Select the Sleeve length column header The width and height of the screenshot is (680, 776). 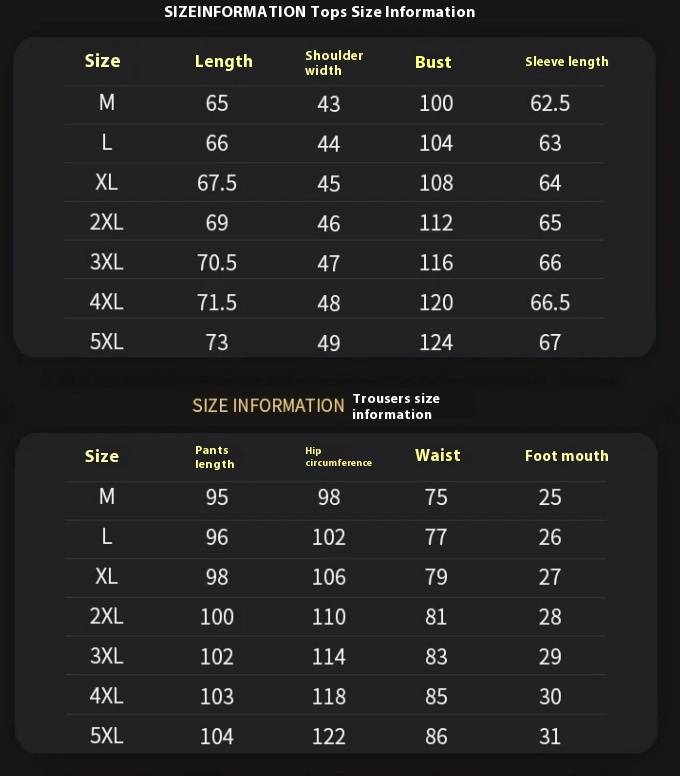(x=566, y=62)
